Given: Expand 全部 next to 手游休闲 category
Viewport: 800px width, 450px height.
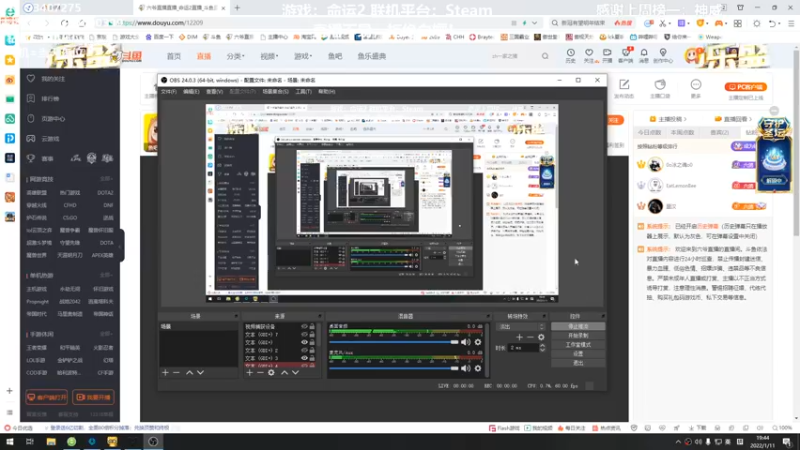Looking at the screenshot, I should 106,334.
